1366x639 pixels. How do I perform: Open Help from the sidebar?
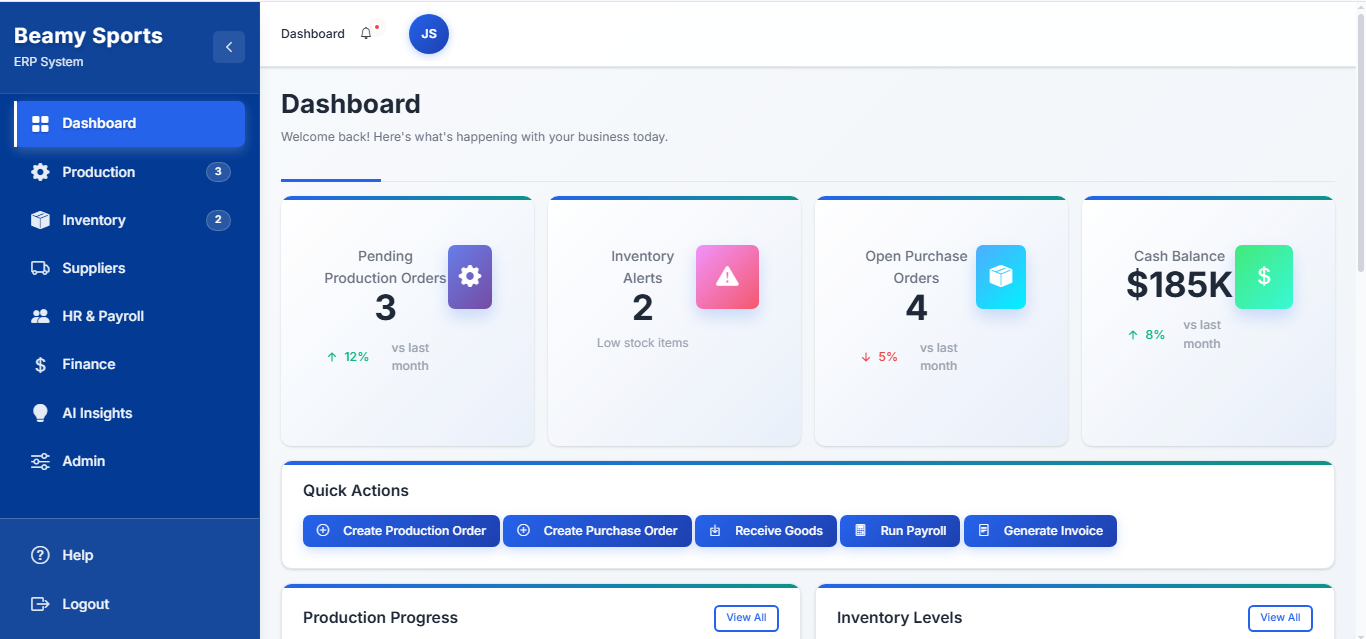130,555
